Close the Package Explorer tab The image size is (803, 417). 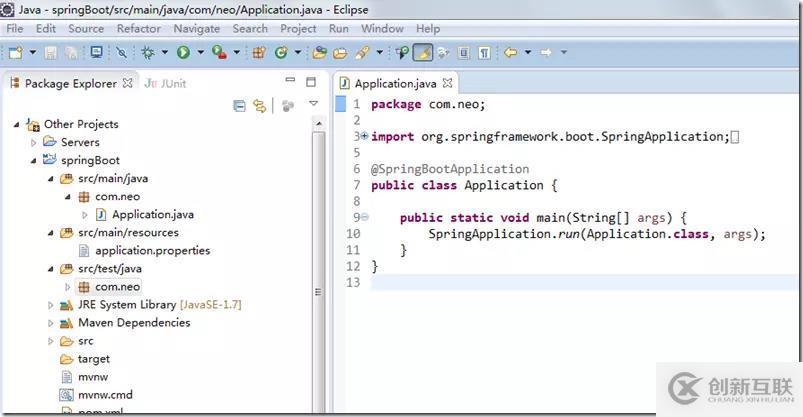(x=128, y=83)
